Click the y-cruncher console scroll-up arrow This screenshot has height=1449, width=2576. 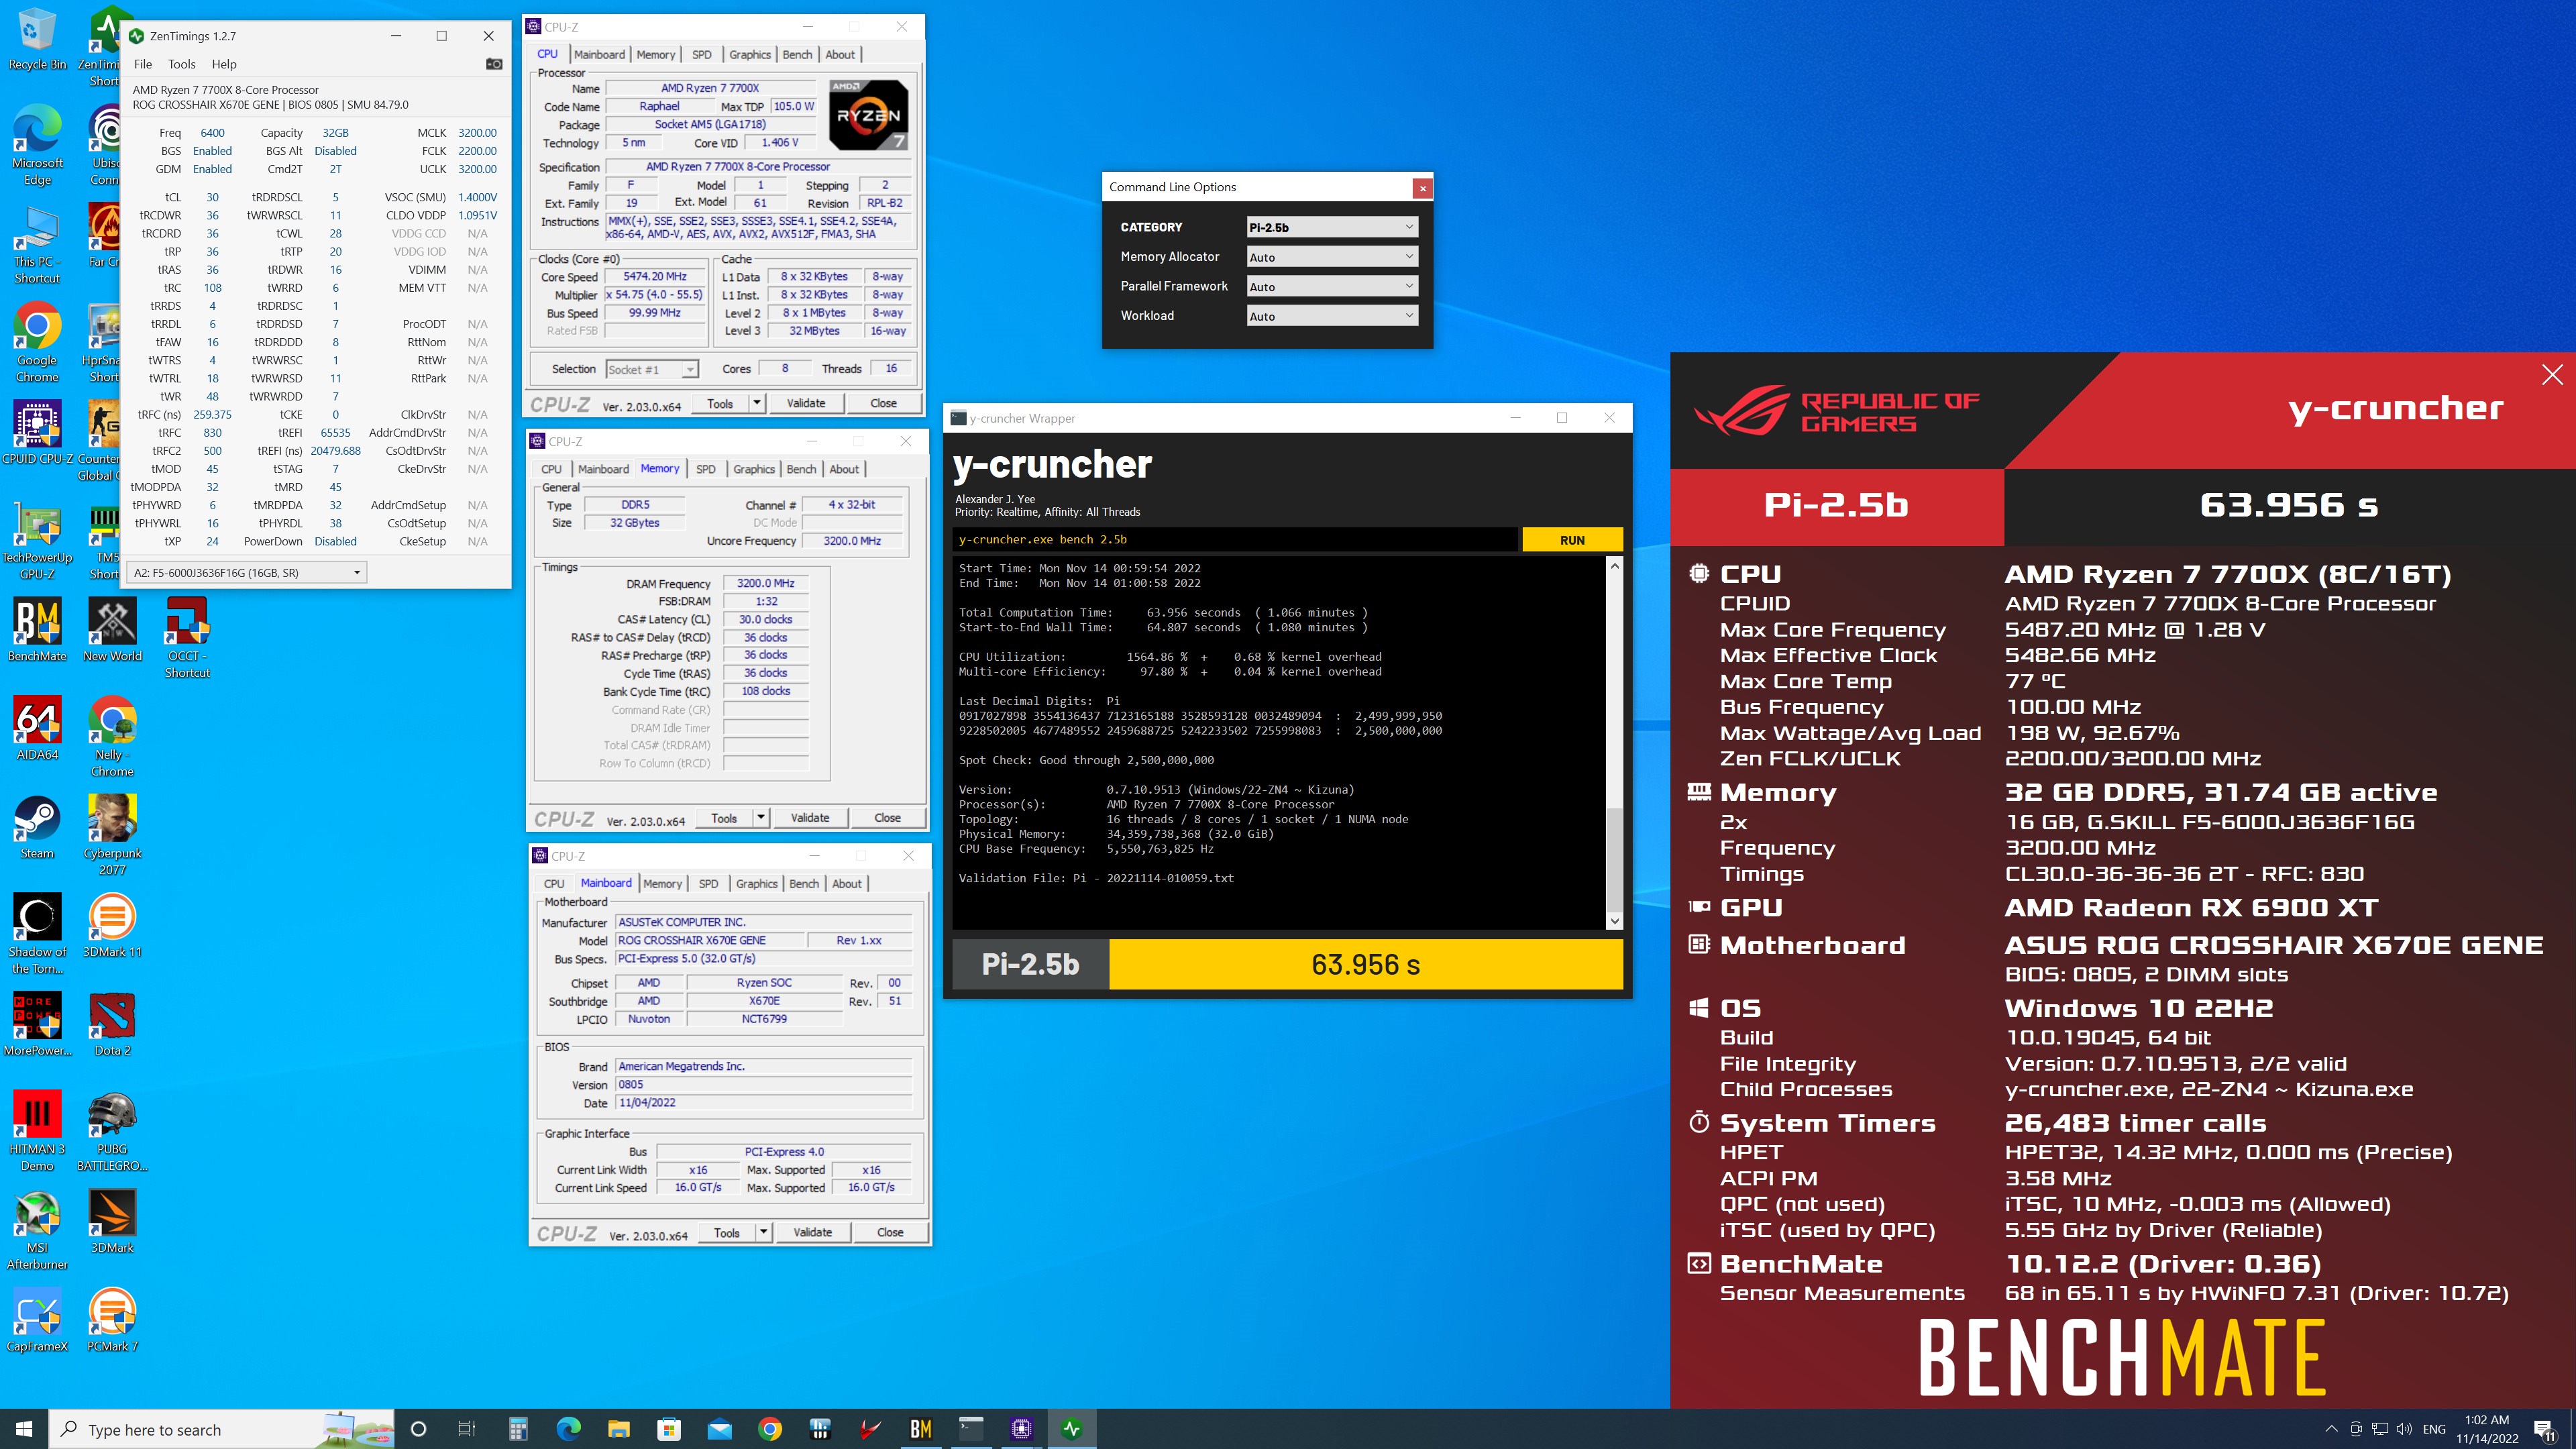click(1614, 566)
